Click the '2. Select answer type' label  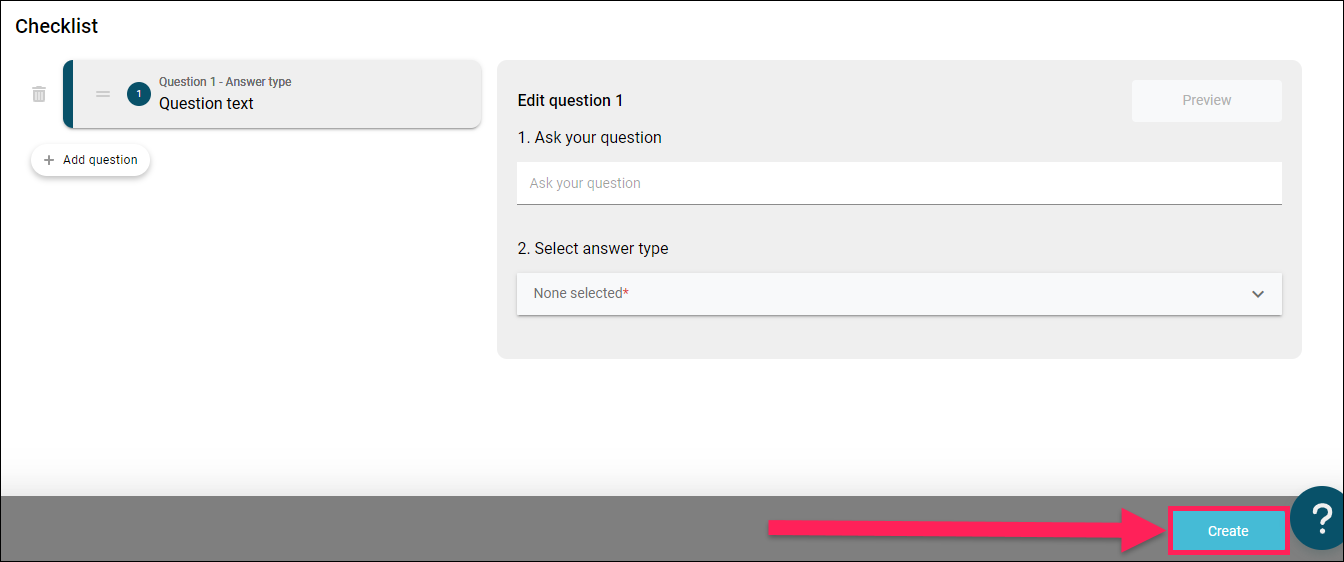(x=593, y=248)
